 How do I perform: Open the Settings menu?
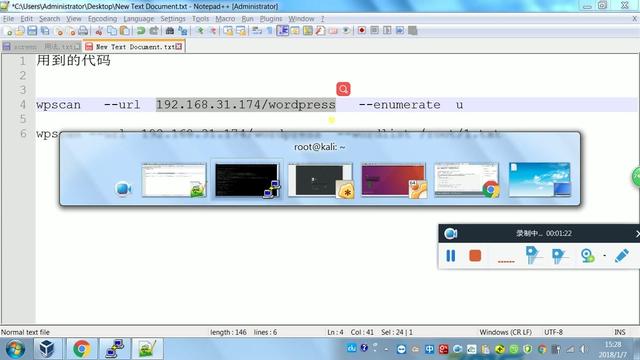173,19
